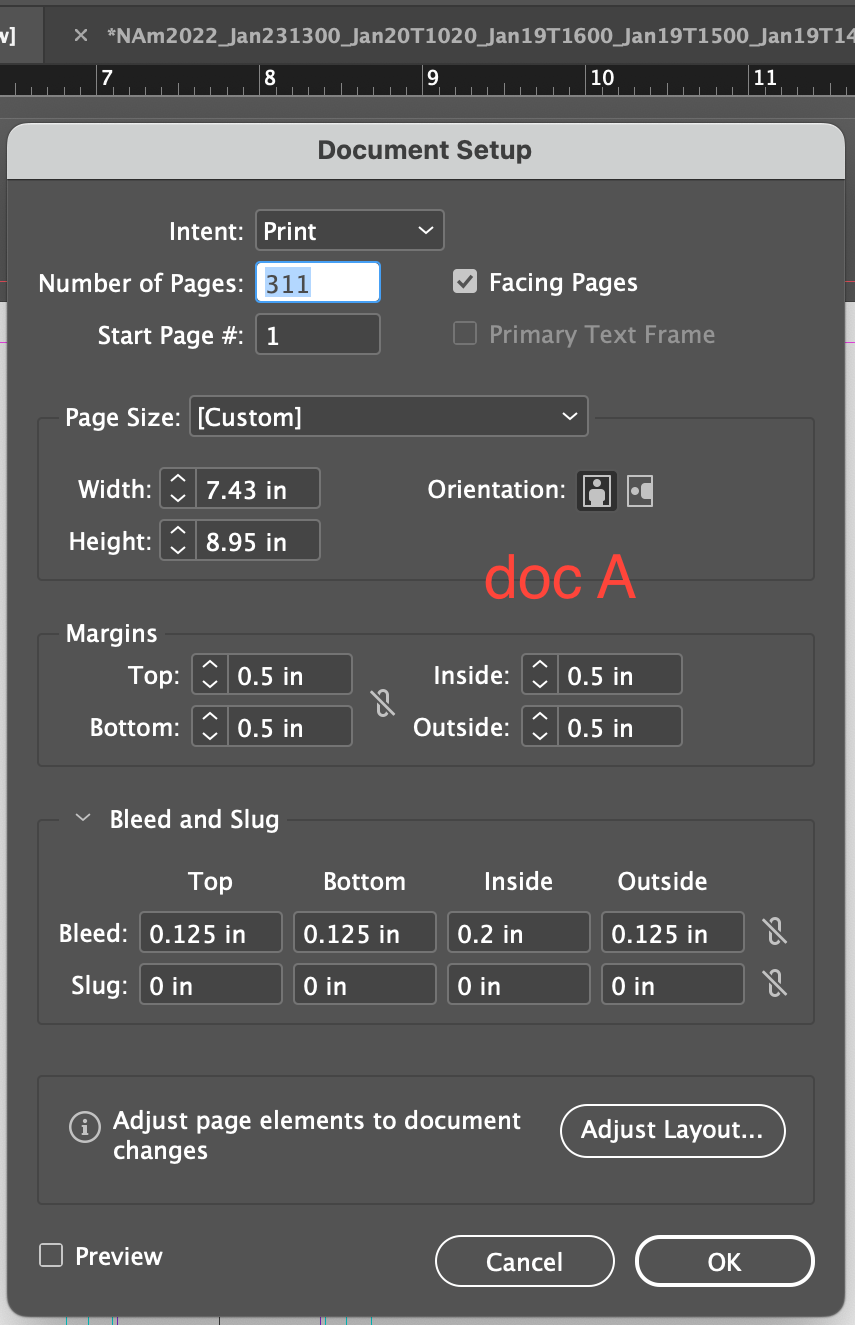The width and height of the screenshot is (855, 1325).
Task: Toggle the link icon next to Bleed values
Action: [x=774, y=931]
